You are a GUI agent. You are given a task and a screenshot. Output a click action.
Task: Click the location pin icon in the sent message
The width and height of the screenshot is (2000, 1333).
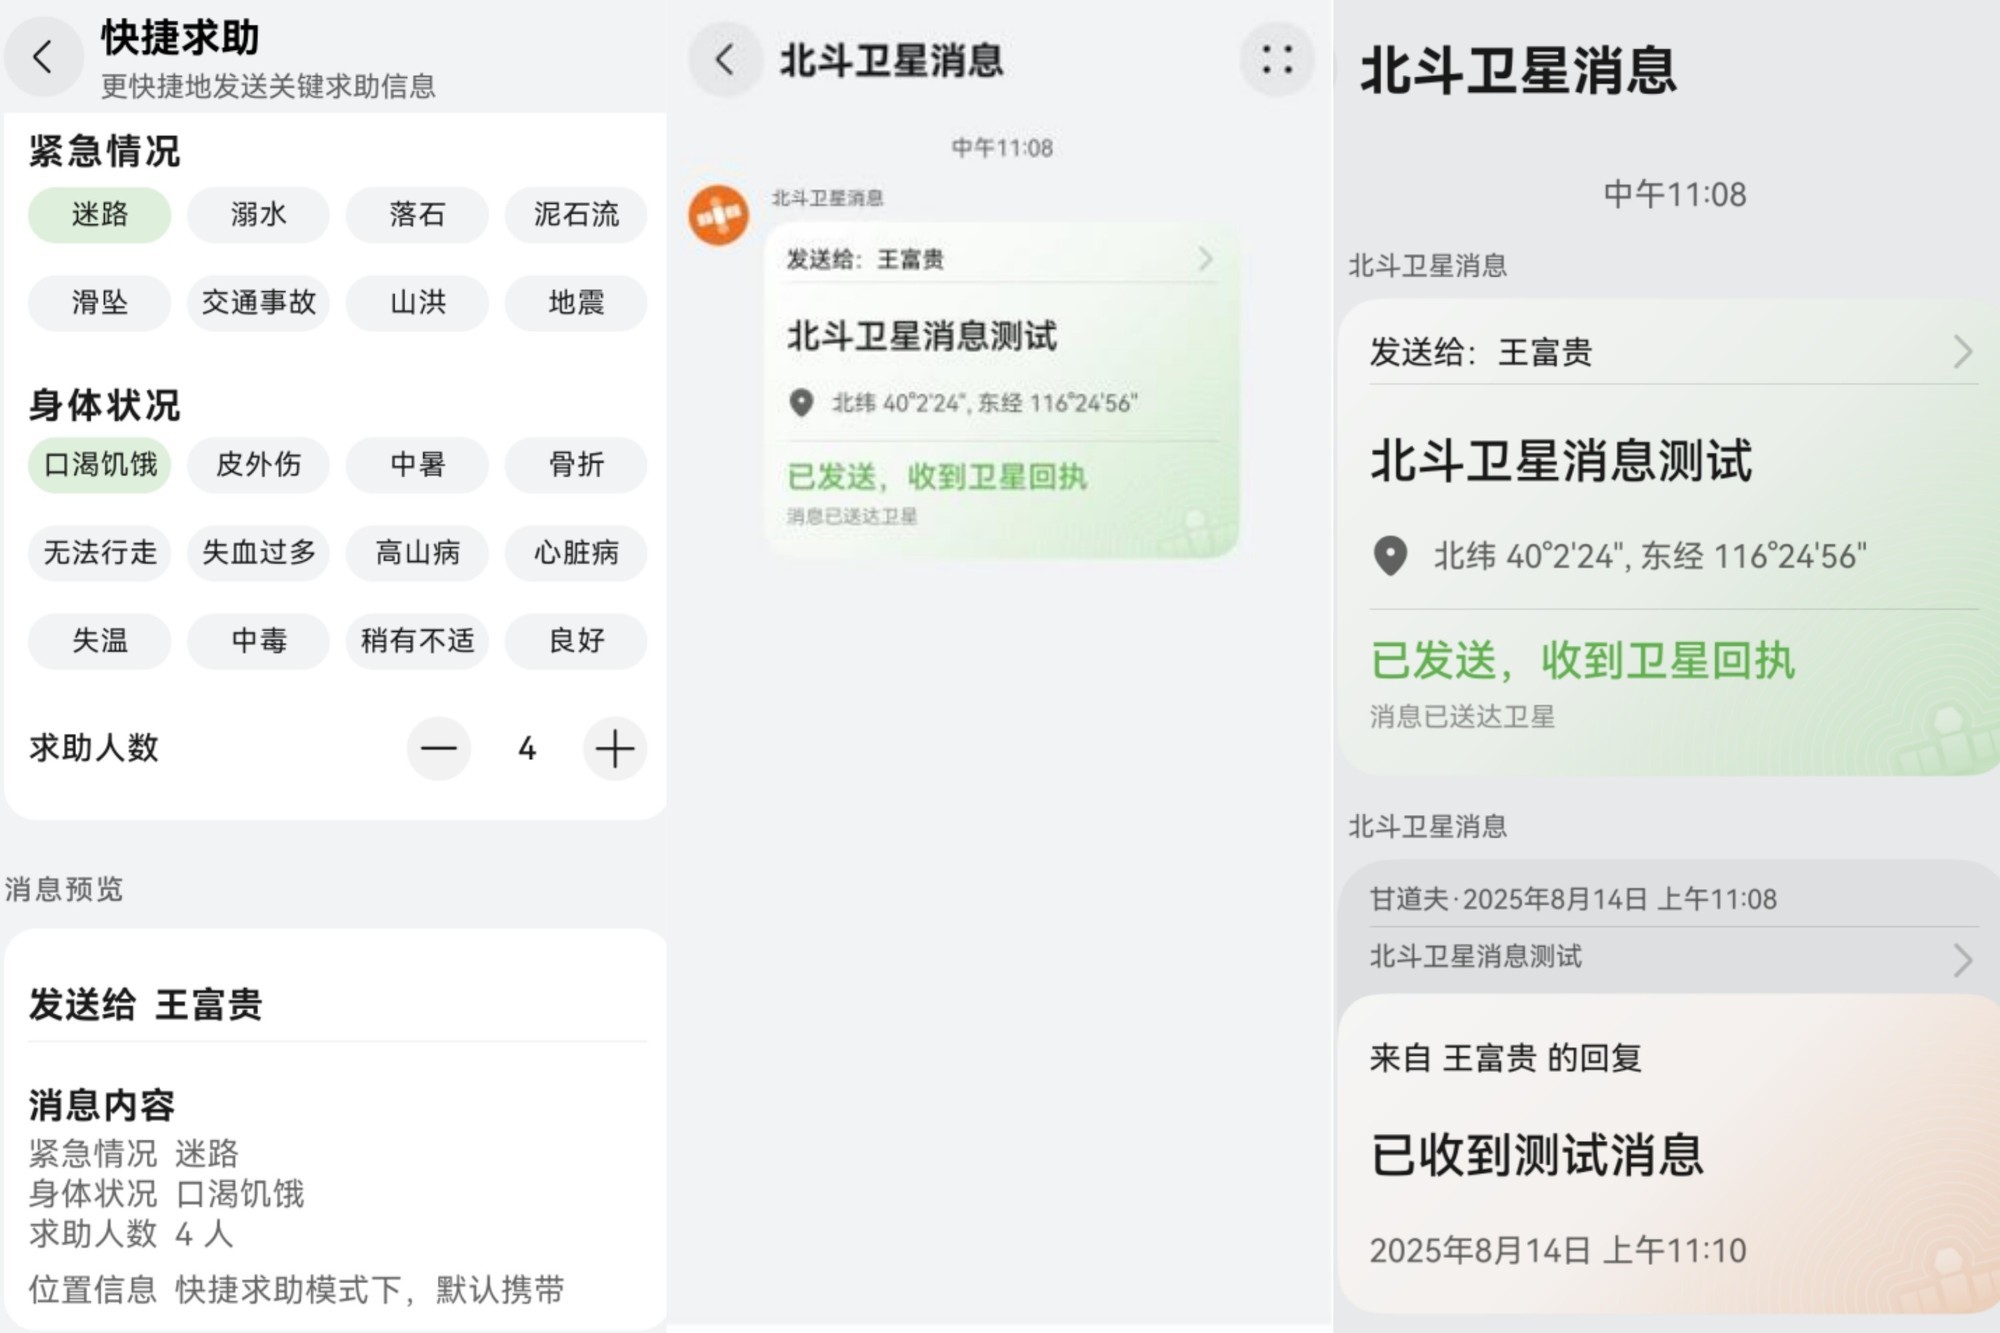point(800,403)
